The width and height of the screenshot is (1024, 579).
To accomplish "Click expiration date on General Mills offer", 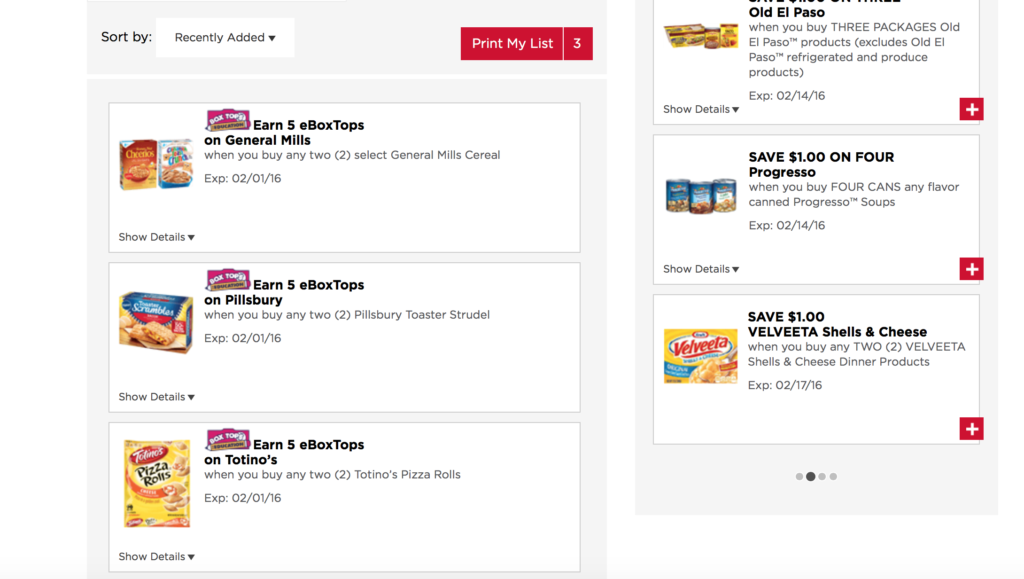I will pos(242,178).
